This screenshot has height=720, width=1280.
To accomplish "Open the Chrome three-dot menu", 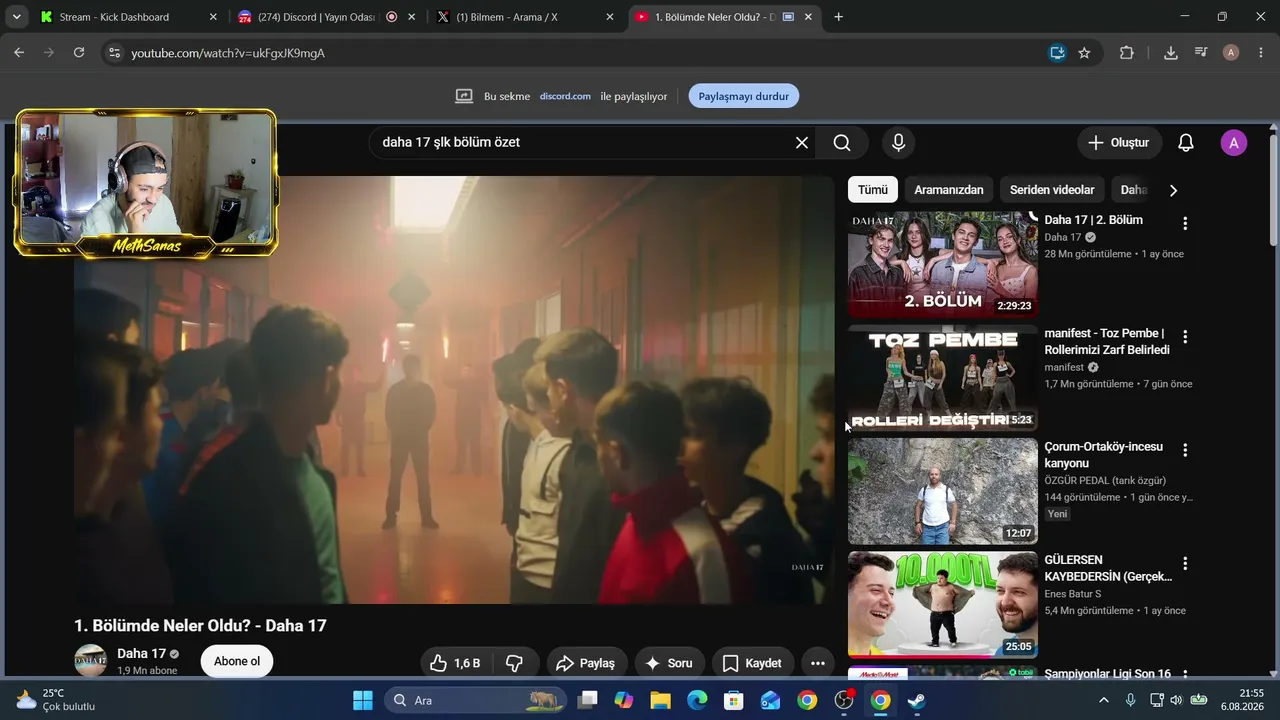I will 1260,53.
